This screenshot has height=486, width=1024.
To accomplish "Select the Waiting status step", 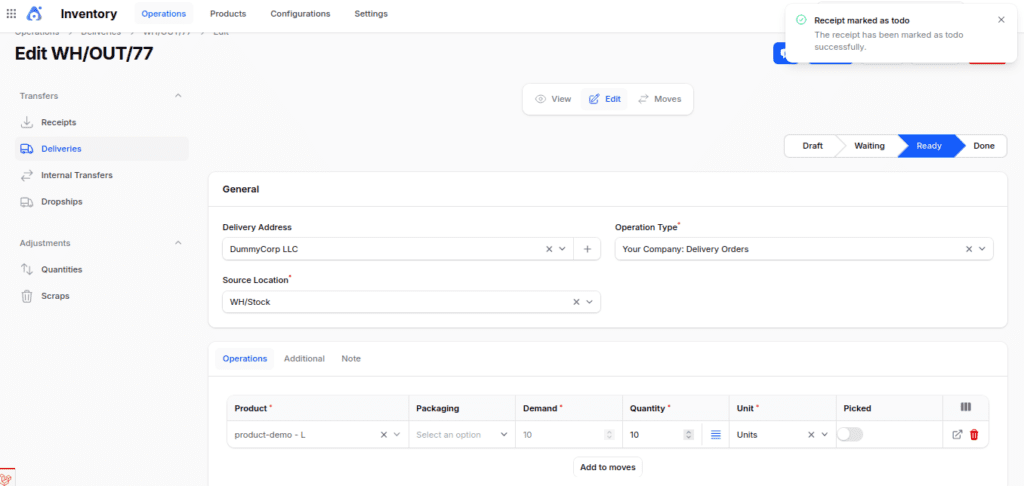I will (869, 146).
